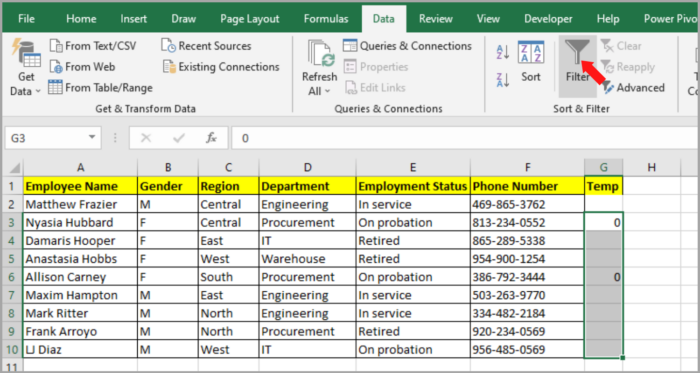Click into the formula bar showing 0
The width and height of the screenshot is (700, 373).
(464, 138)
